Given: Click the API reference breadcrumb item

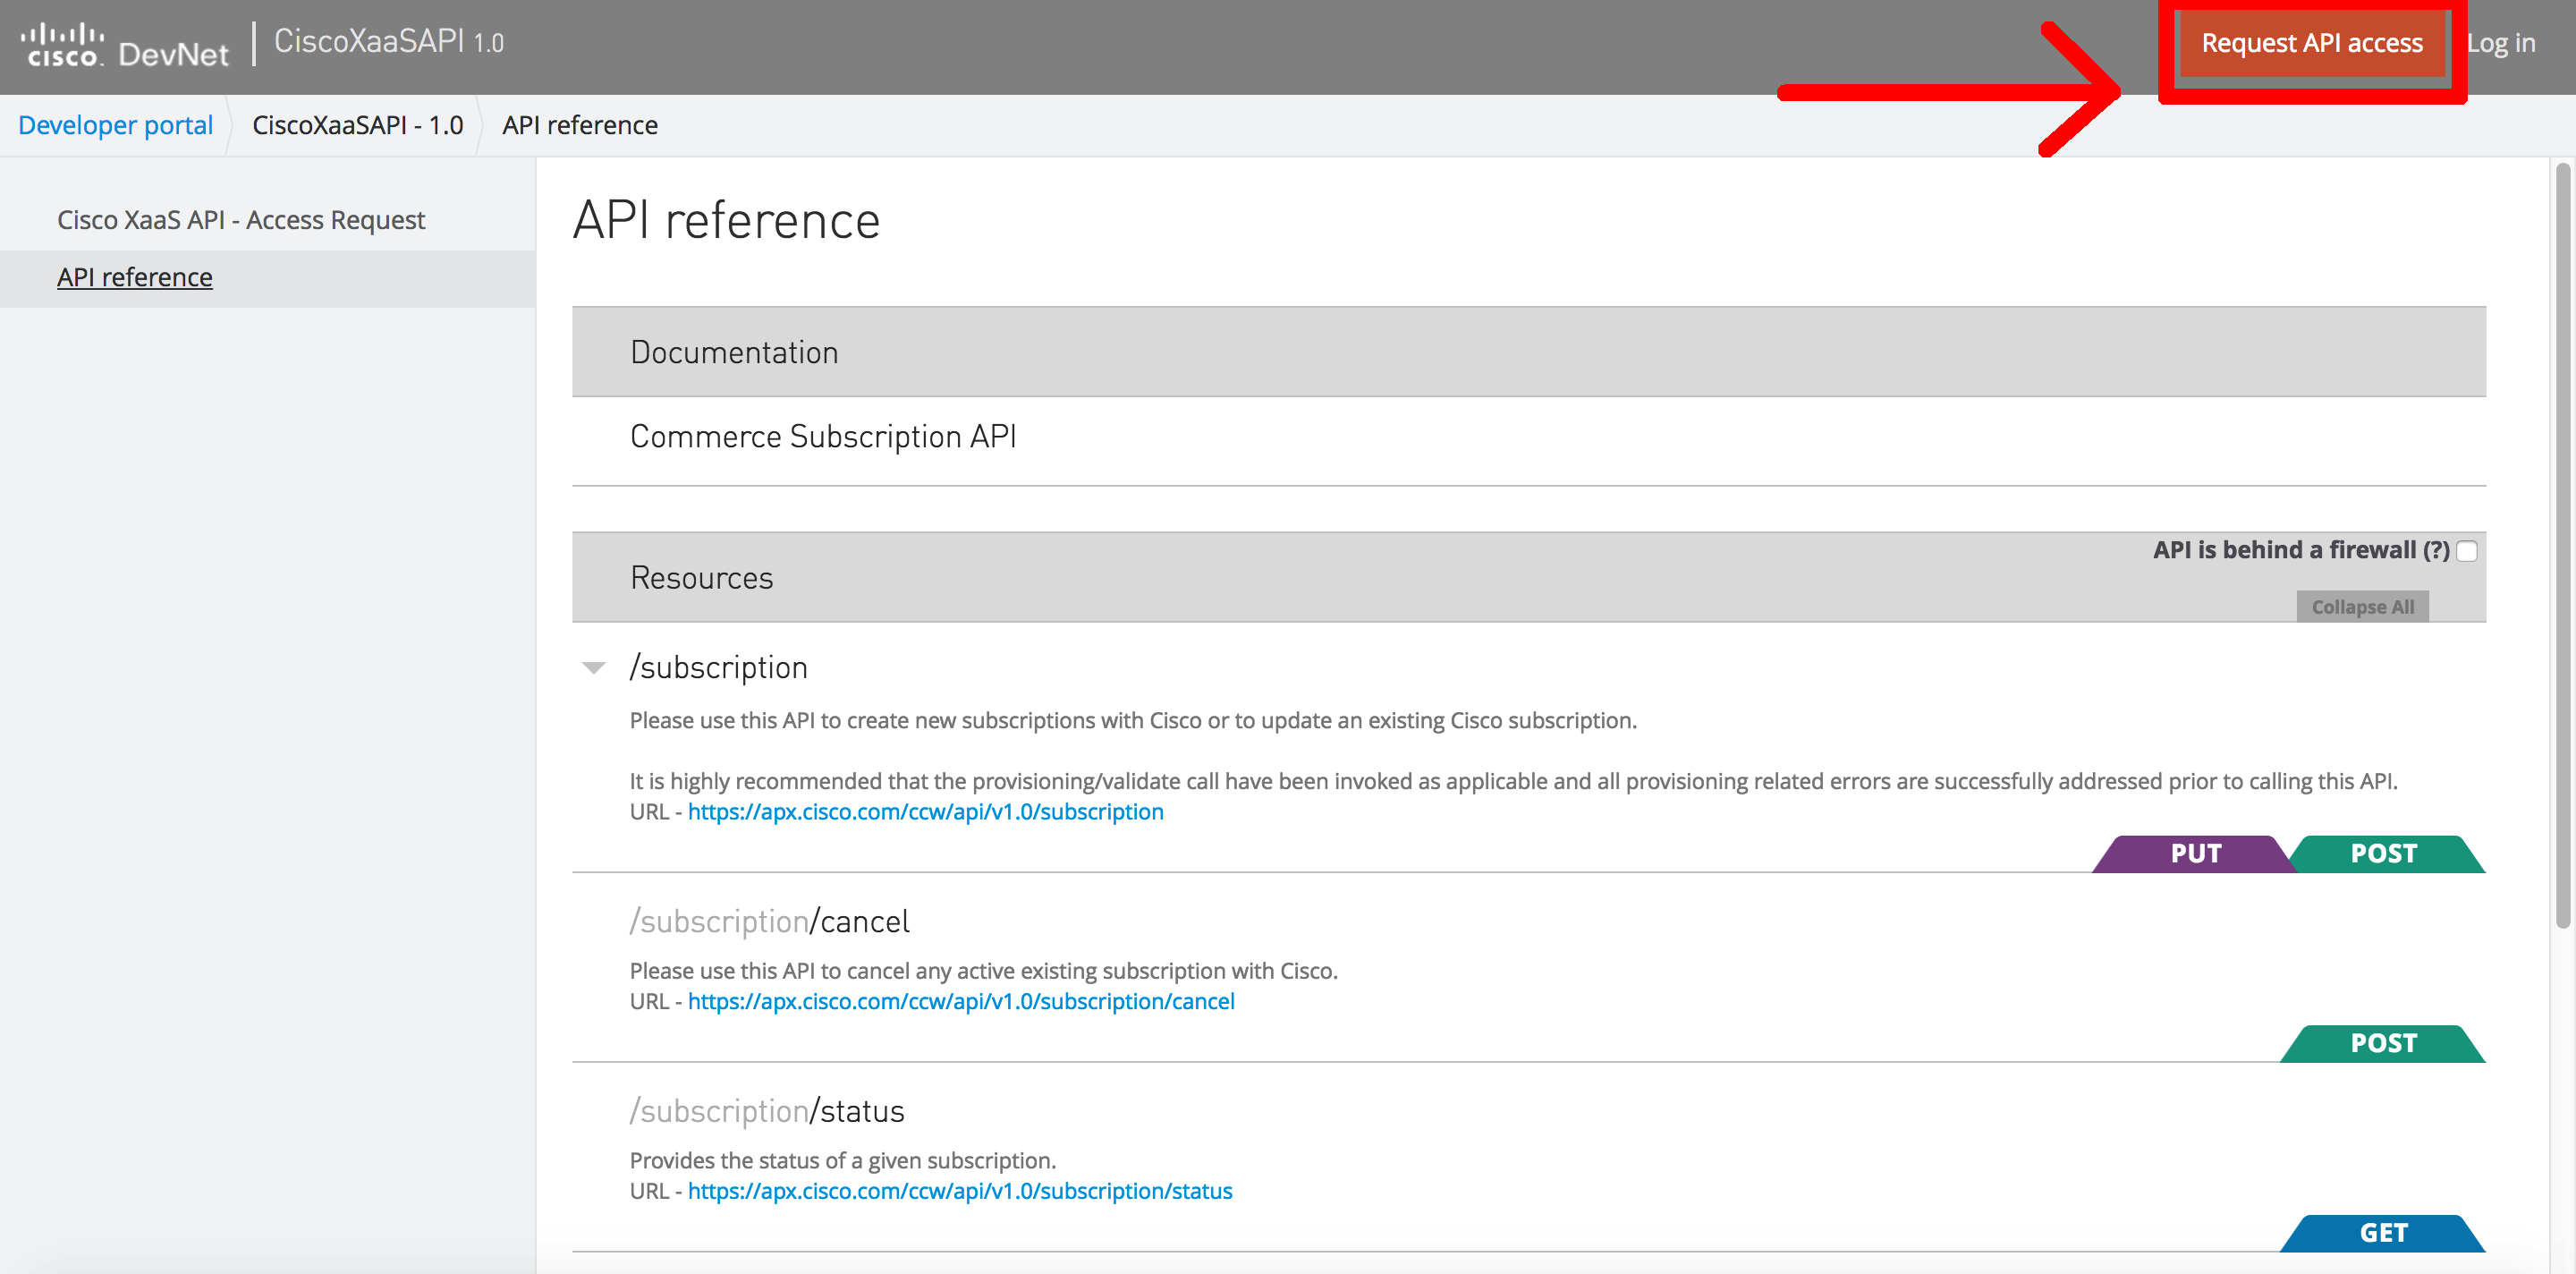Looking at the screenshot, I should tap(580, 125).
